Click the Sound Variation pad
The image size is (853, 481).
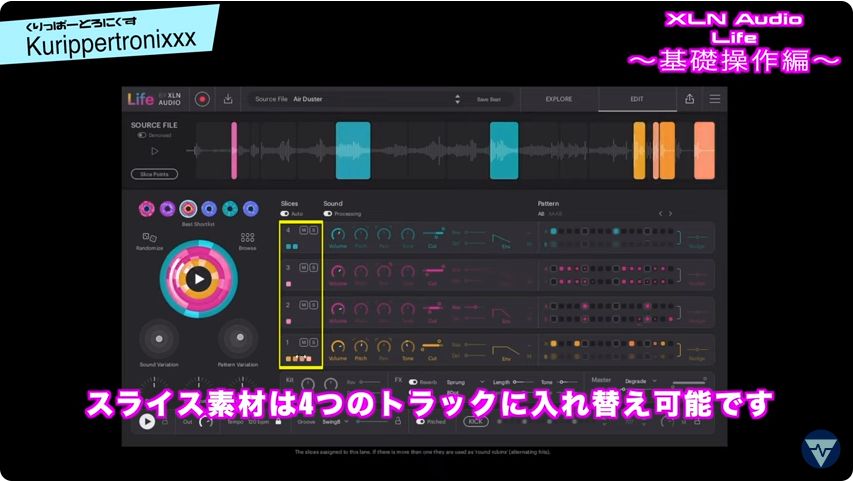click(159, 338)
